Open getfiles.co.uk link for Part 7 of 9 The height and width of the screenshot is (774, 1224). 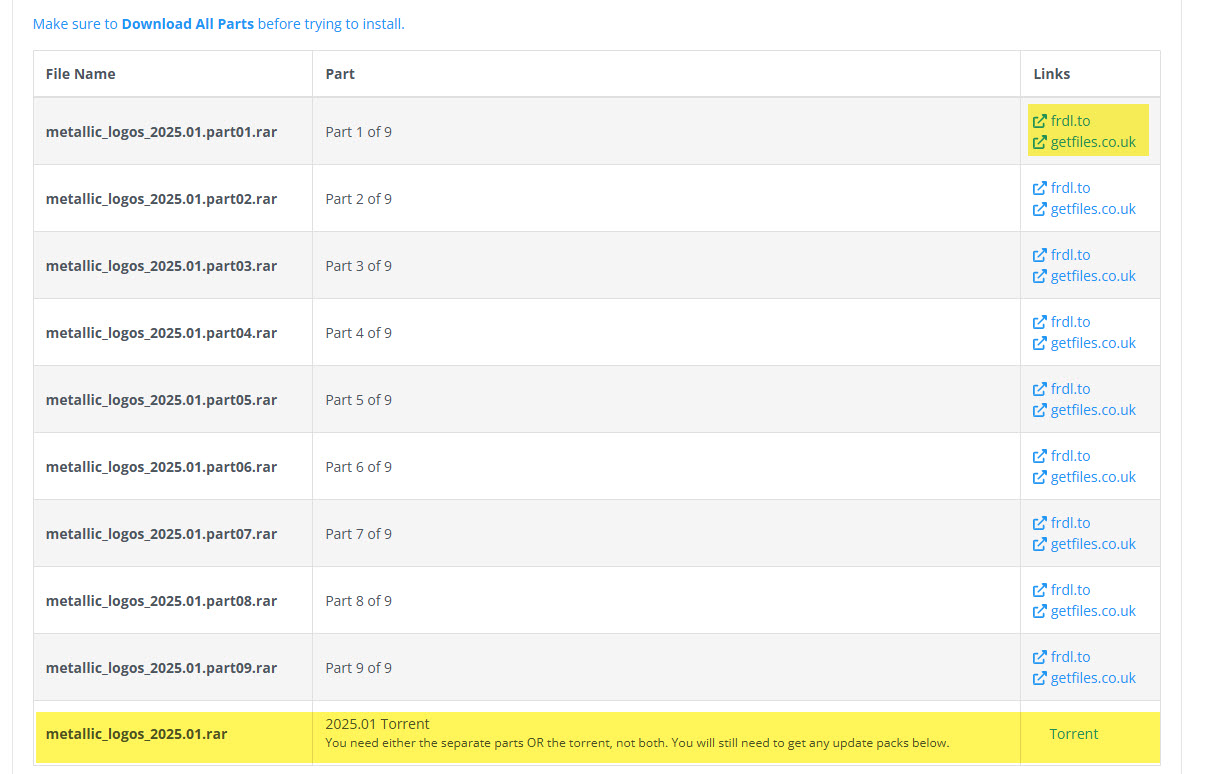1093,544
